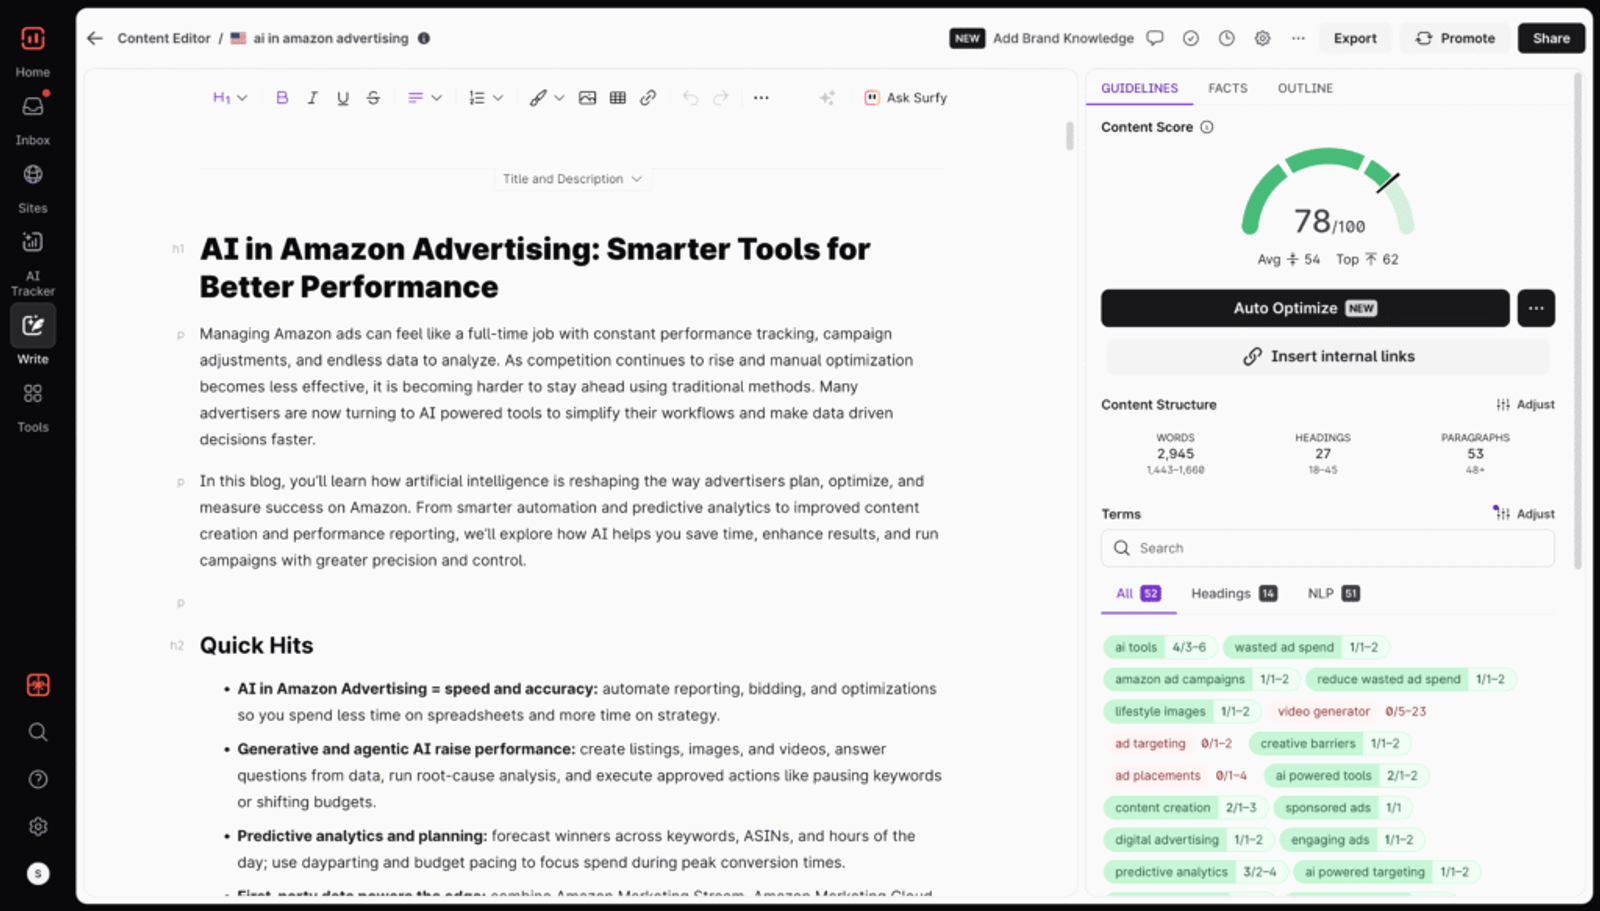Image resolution: width=1600 pixels, height=911 pixels.
Task: Click the circled checkmark icon in the header
Action: tap(1191, 38)
